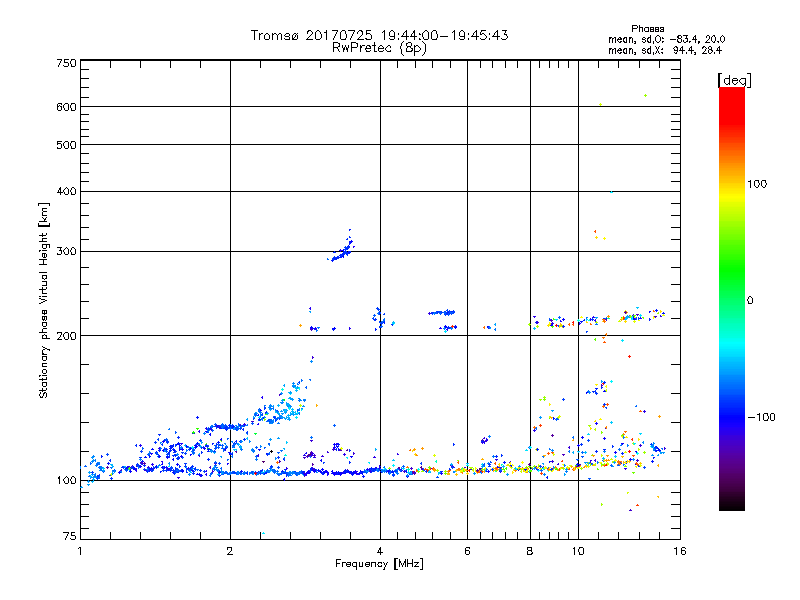This screenshot has height=600, width=800.
Task: Click the colorbar label '0'
Action: click(x=750, y=300)
